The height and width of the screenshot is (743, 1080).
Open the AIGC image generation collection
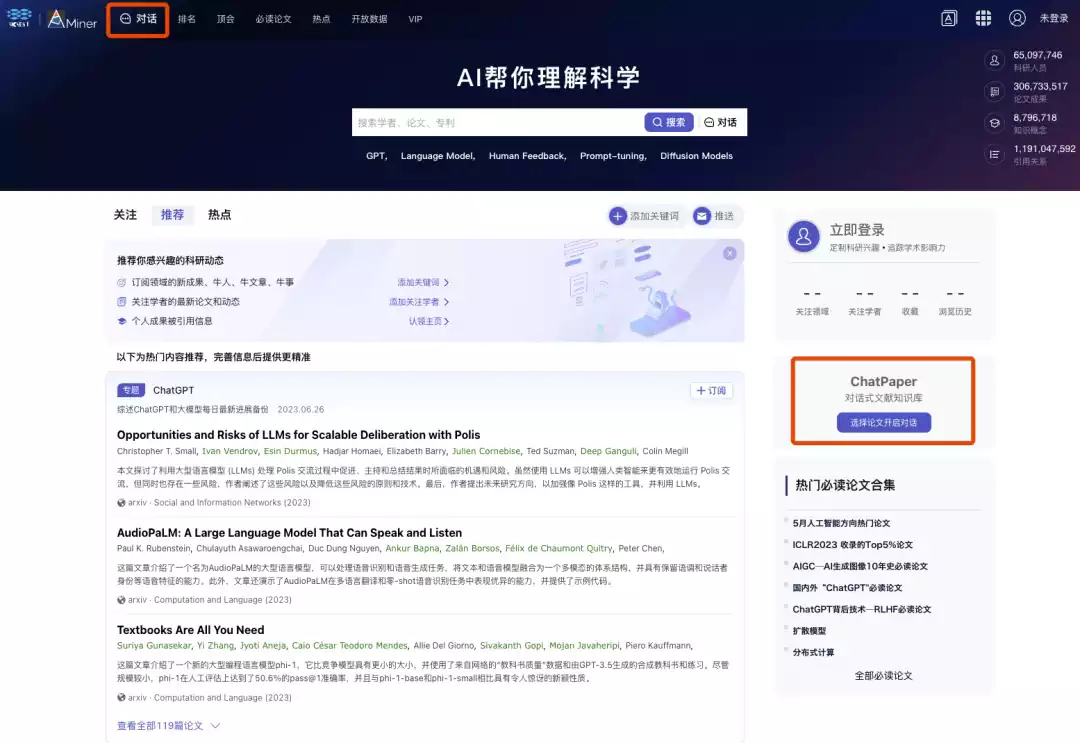pyautogui.click(x=860, y=566)
